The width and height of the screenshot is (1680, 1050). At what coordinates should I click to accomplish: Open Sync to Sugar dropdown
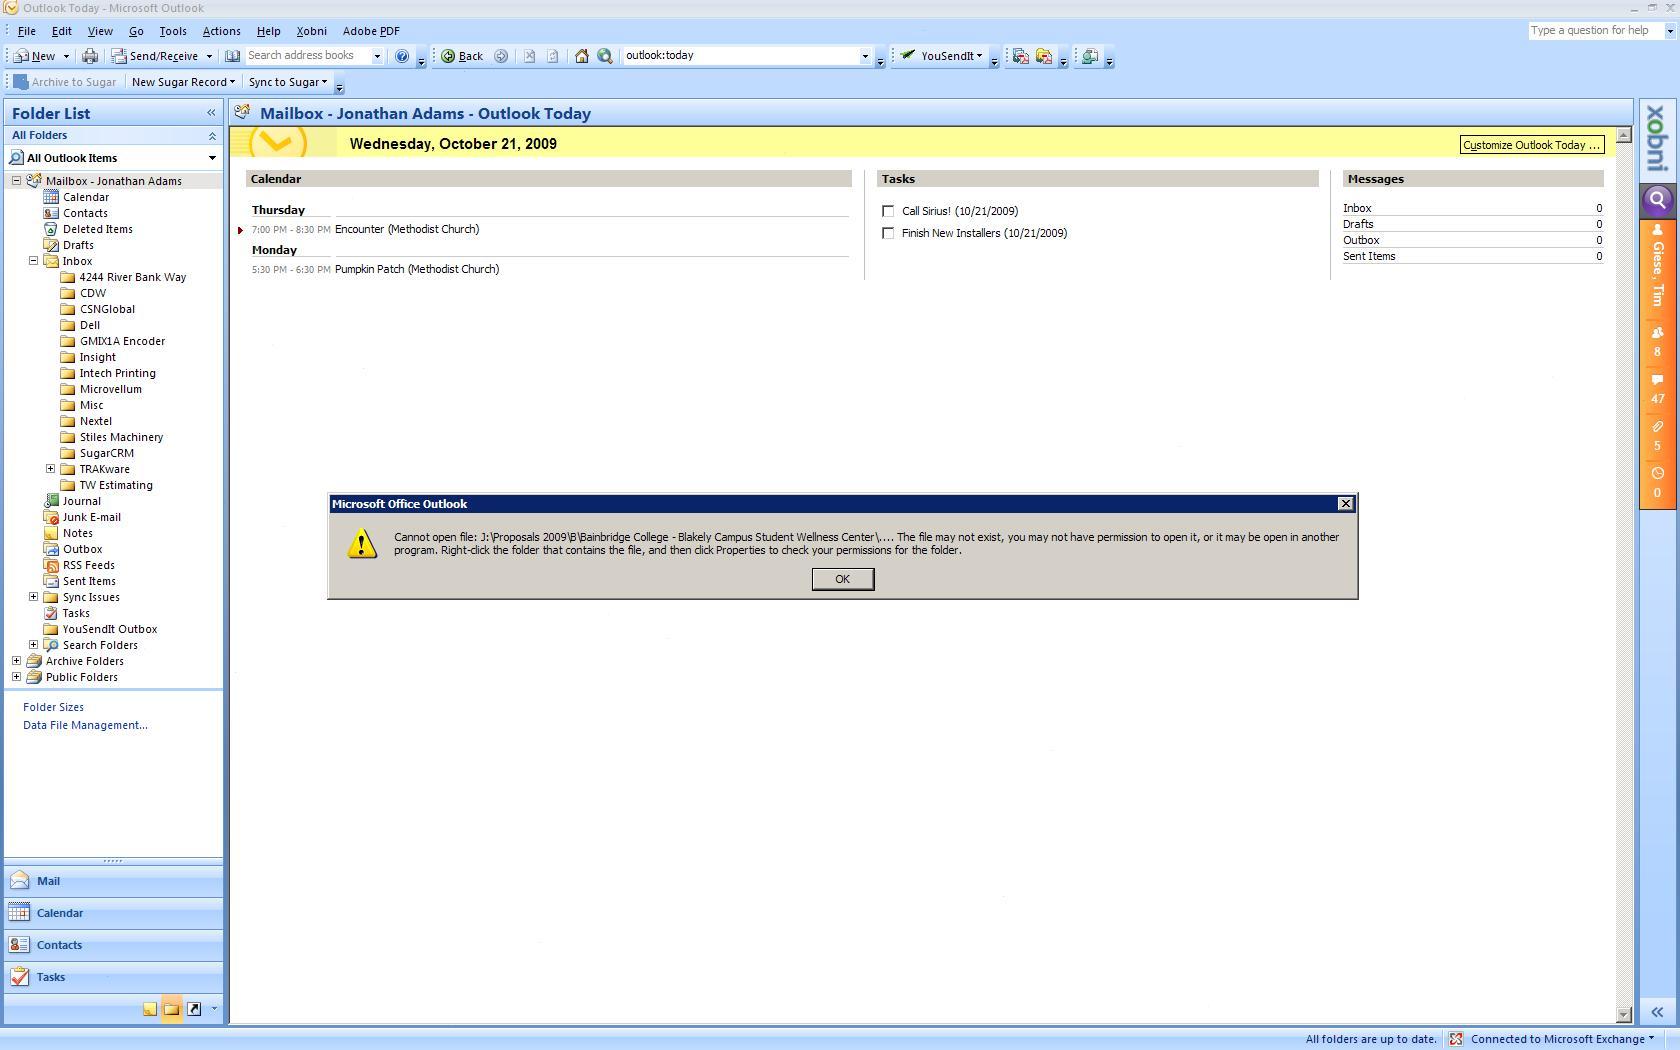point(324,82)
